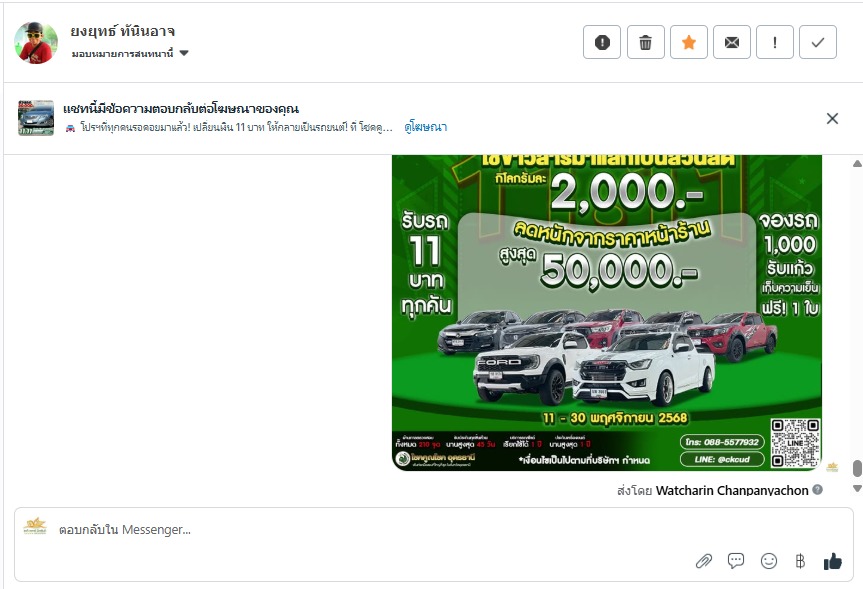Click the ad banner heading แชทนี้มีข้อความตอบกลับต่อโฆษณาของคุณ

[x=181, y=108]
